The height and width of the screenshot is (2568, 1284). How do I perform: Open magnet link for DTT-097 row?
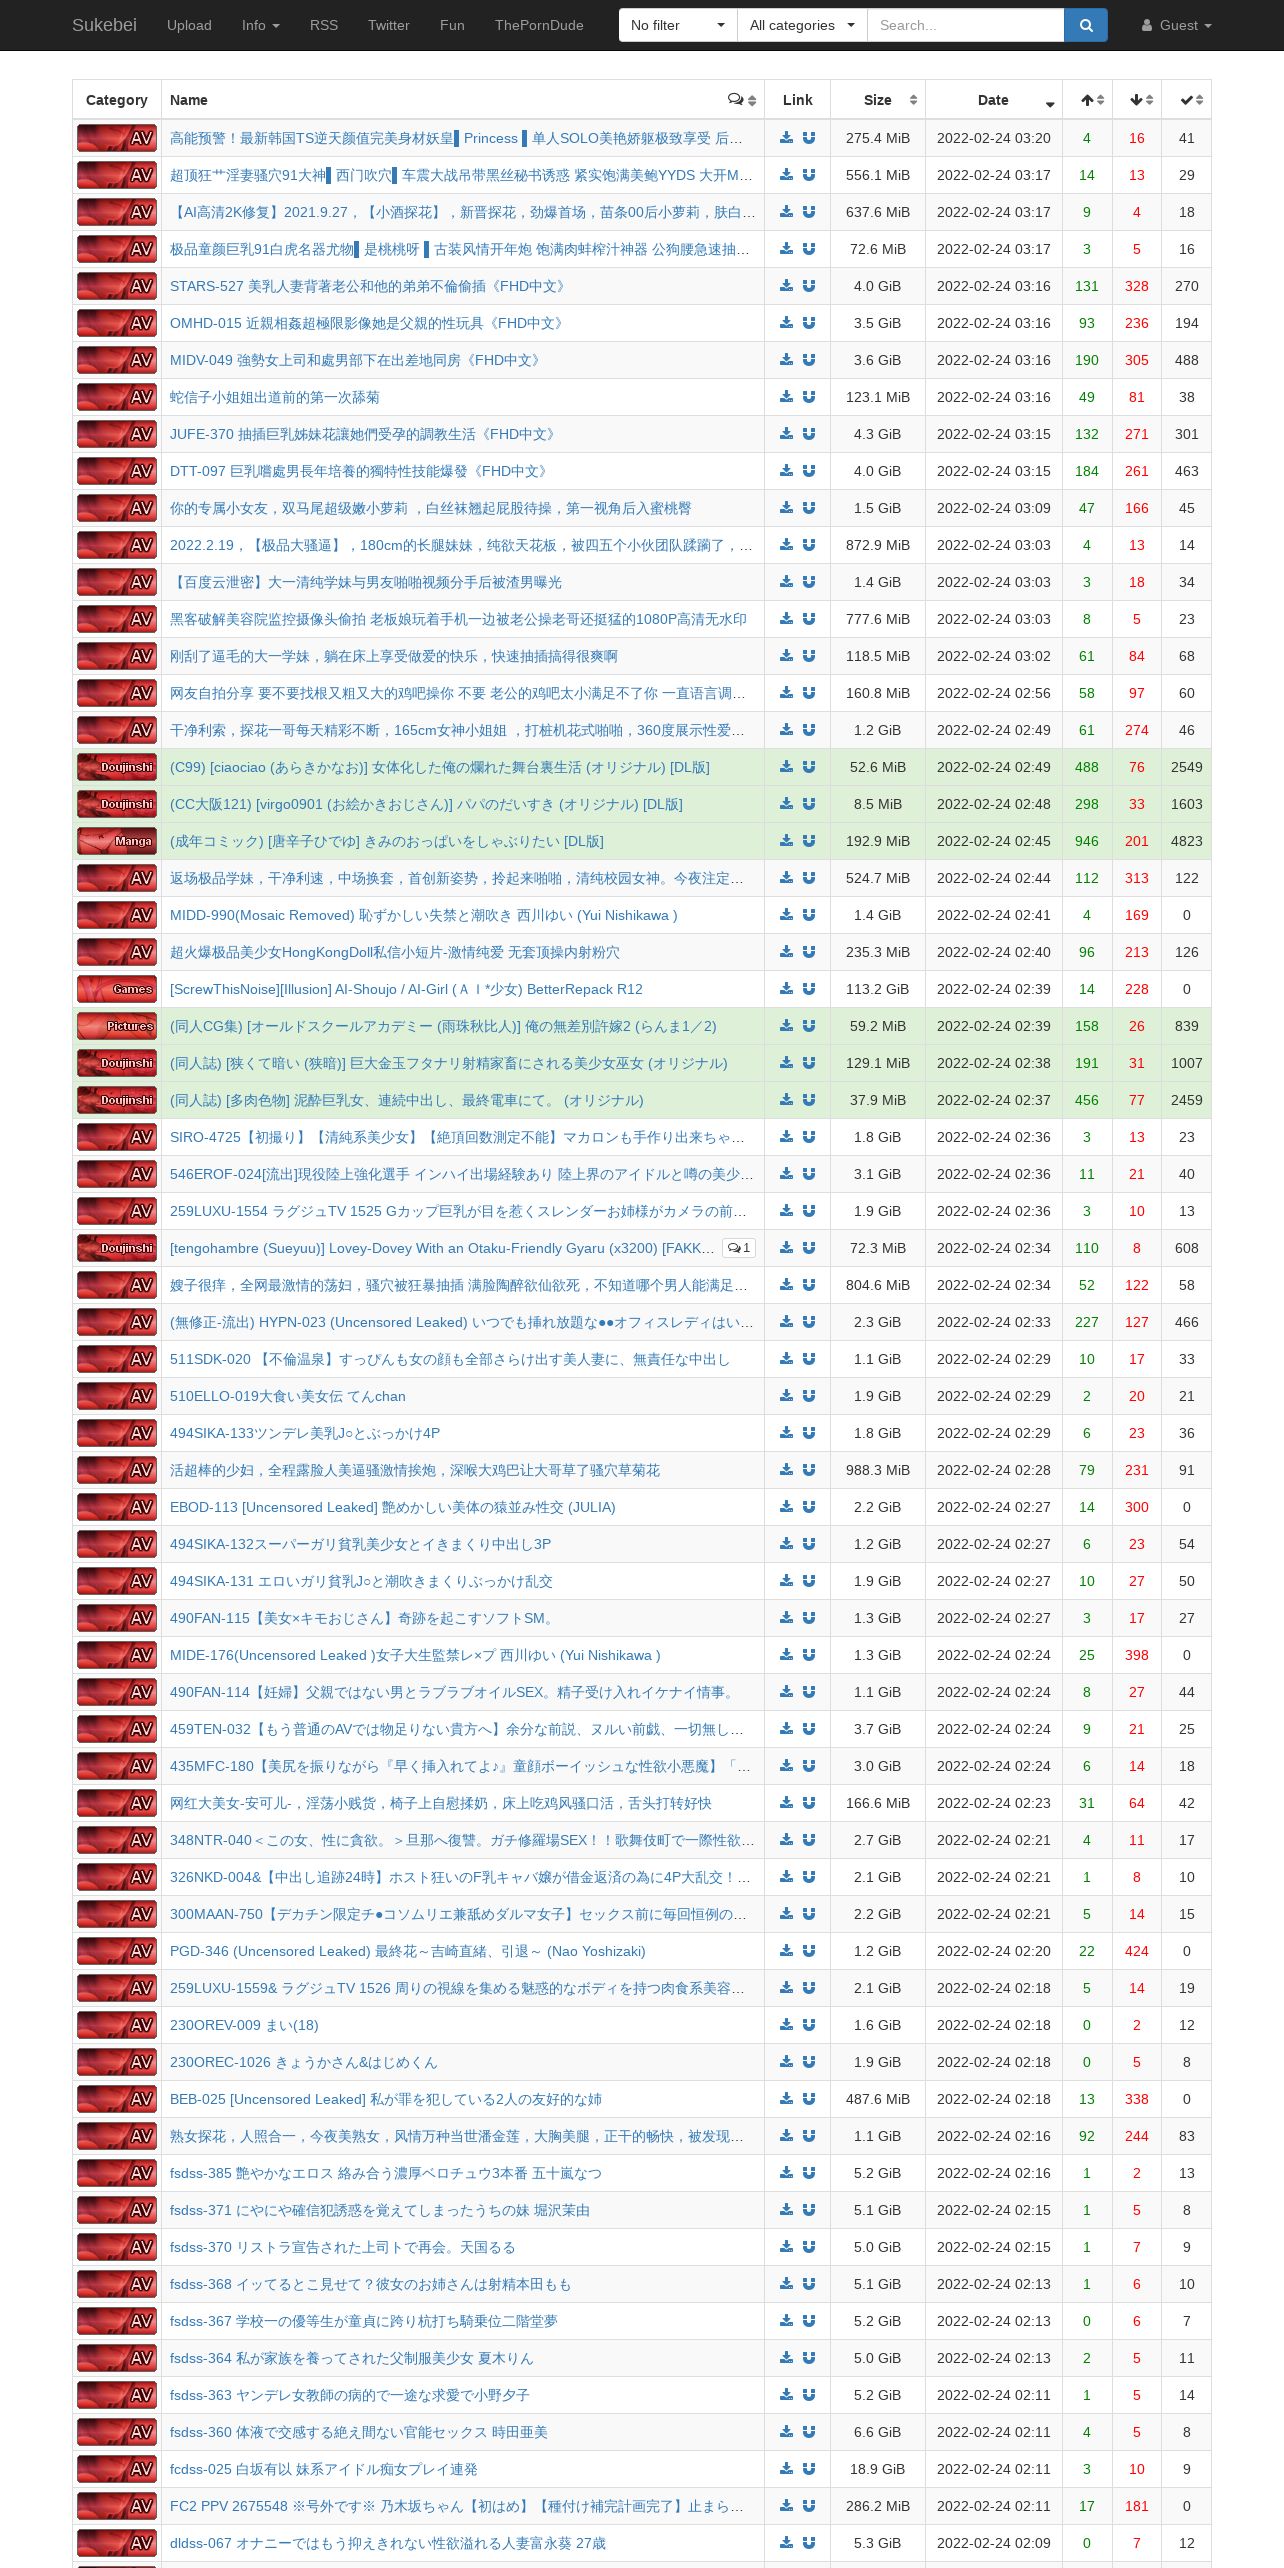[x=809, y=471]
